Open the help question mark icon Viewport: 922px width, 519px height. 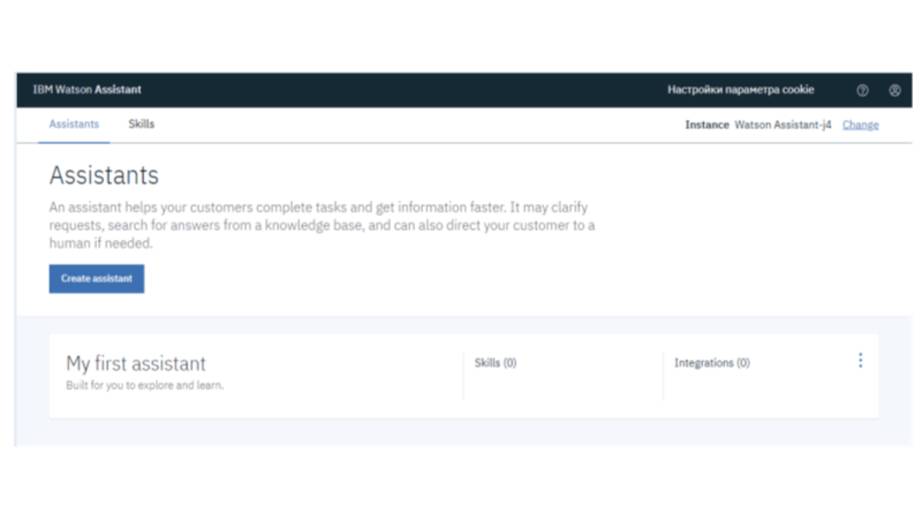tap(862, 90)
